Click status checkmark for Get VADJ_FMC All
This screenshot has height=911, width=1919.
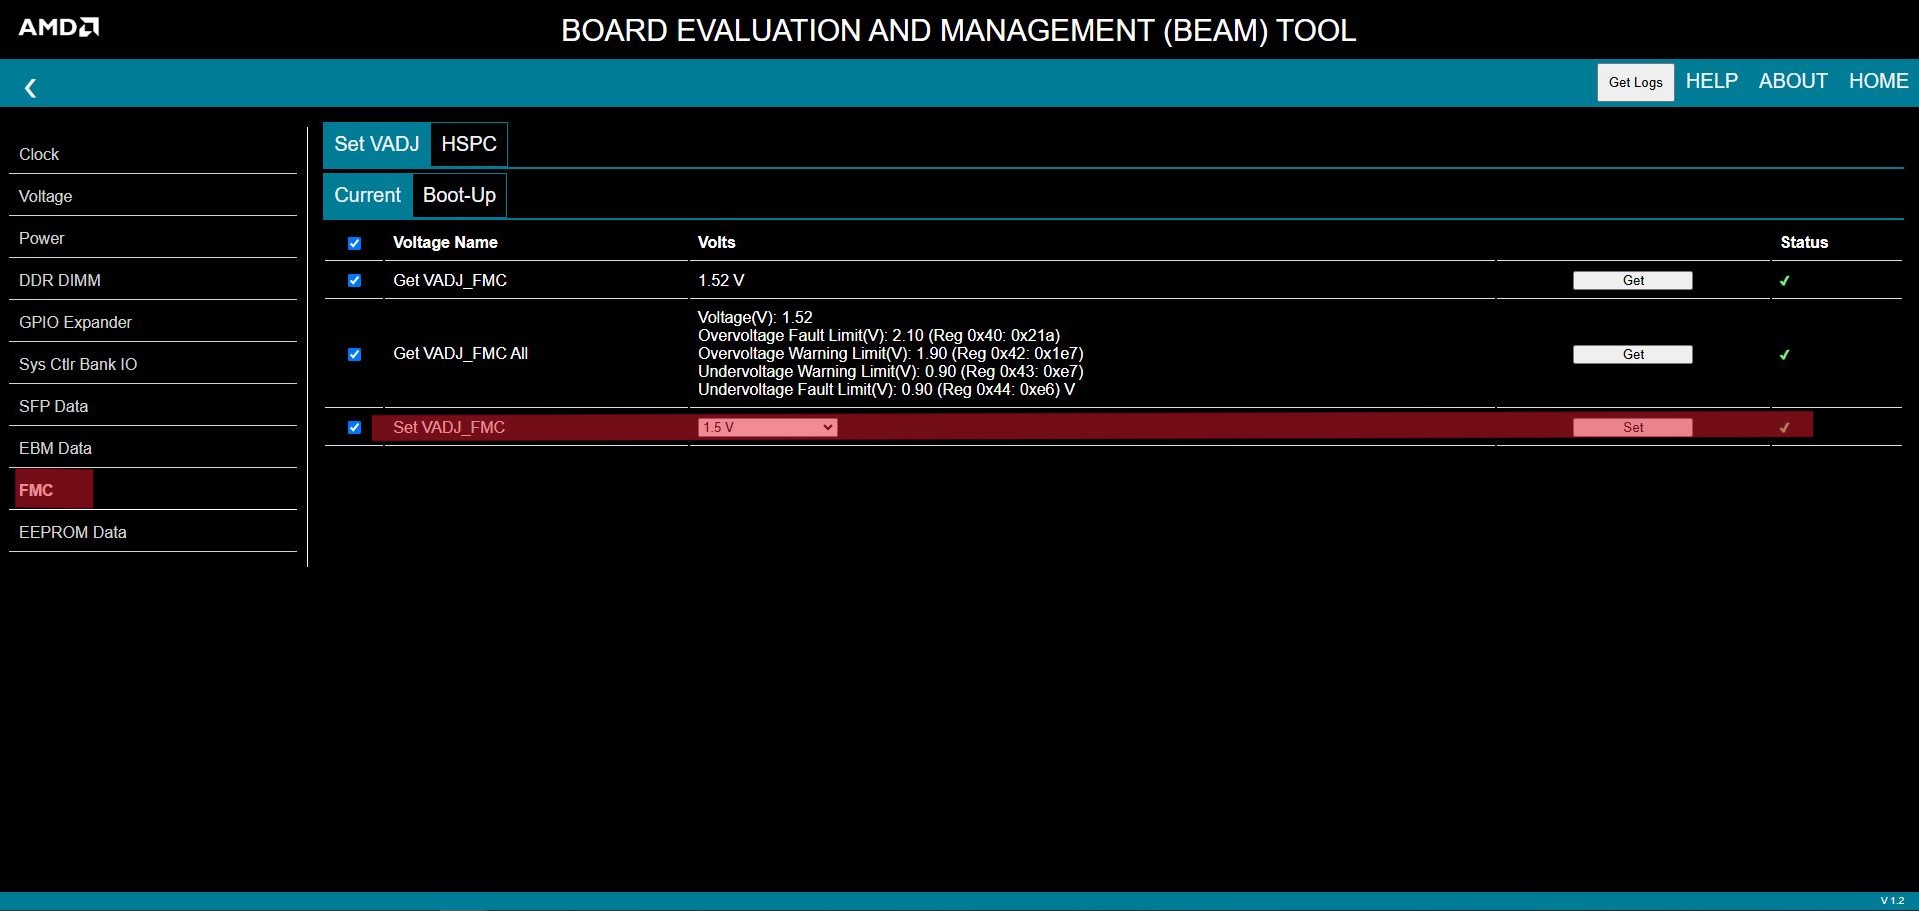(x=1784, y=355)
